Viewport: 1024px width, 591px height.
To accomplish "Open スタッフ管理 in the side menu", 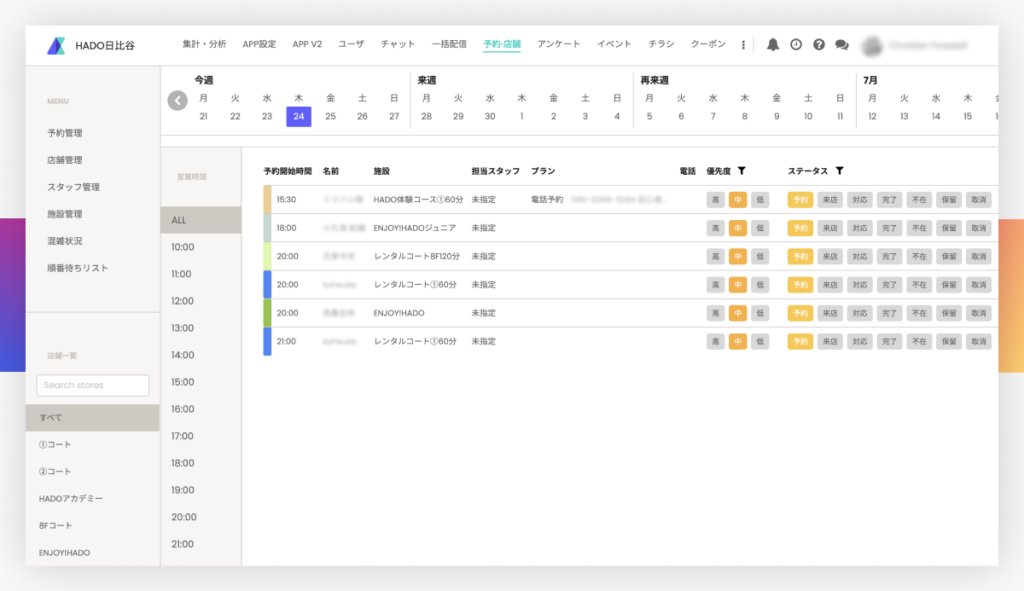I will tap(73, 187).
